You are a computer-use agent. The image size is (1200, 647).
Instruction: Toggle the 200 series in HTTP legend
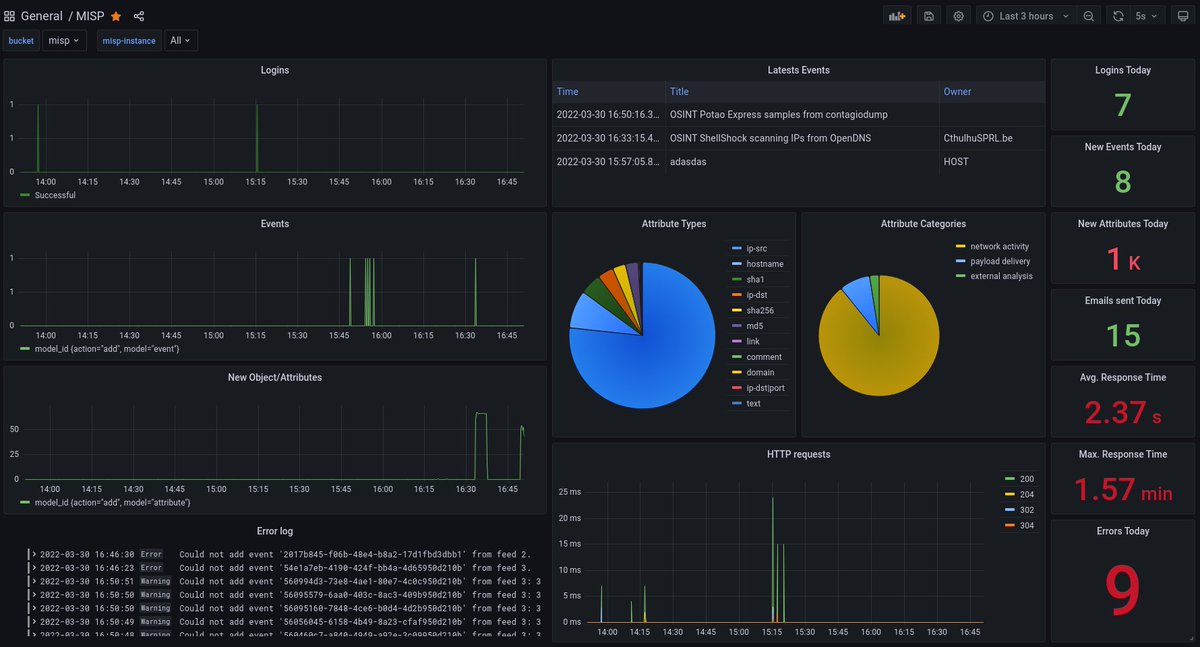click(1027, 479)
